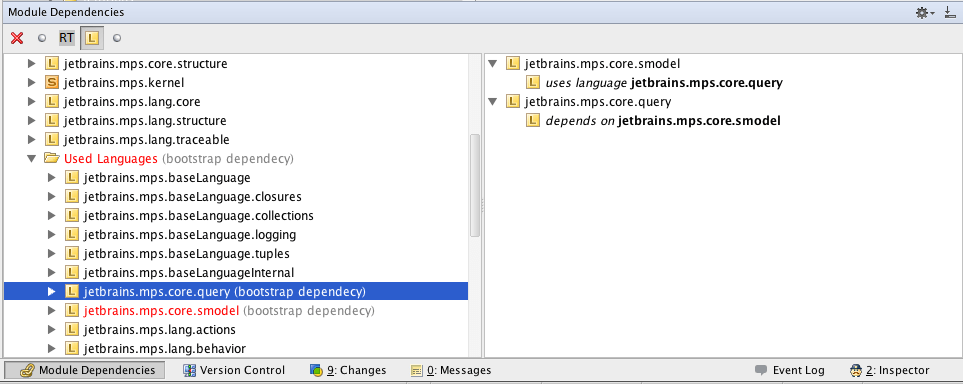
Task: Expand jetbrains.mps.baseLanguage.logging node
Action: (52, 235)
